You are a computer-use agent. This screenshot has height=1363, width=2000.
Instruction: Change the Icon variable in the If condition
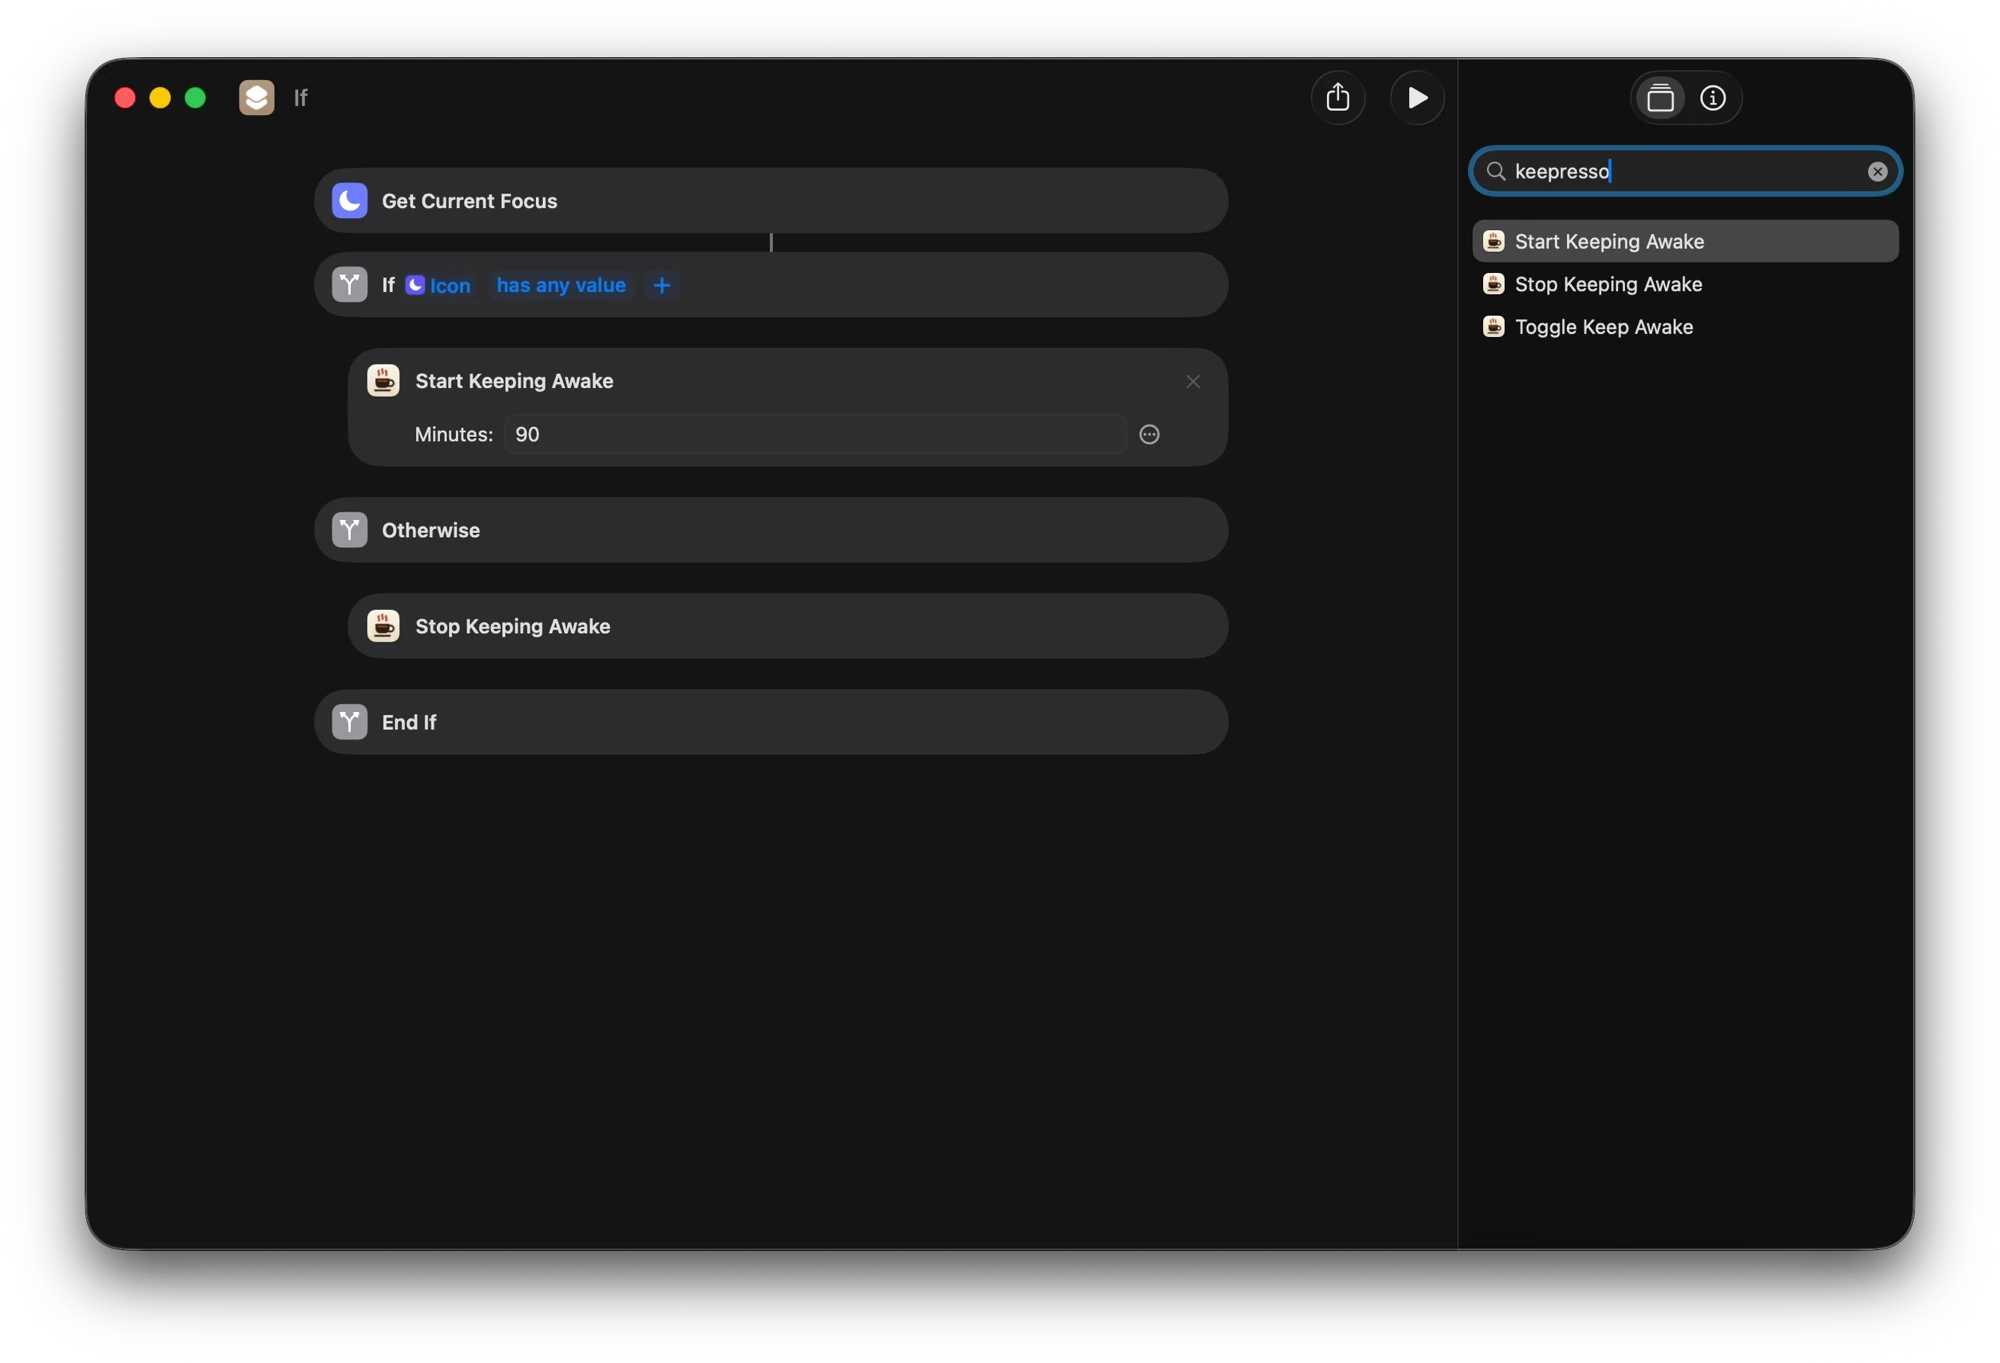(438, 285)
